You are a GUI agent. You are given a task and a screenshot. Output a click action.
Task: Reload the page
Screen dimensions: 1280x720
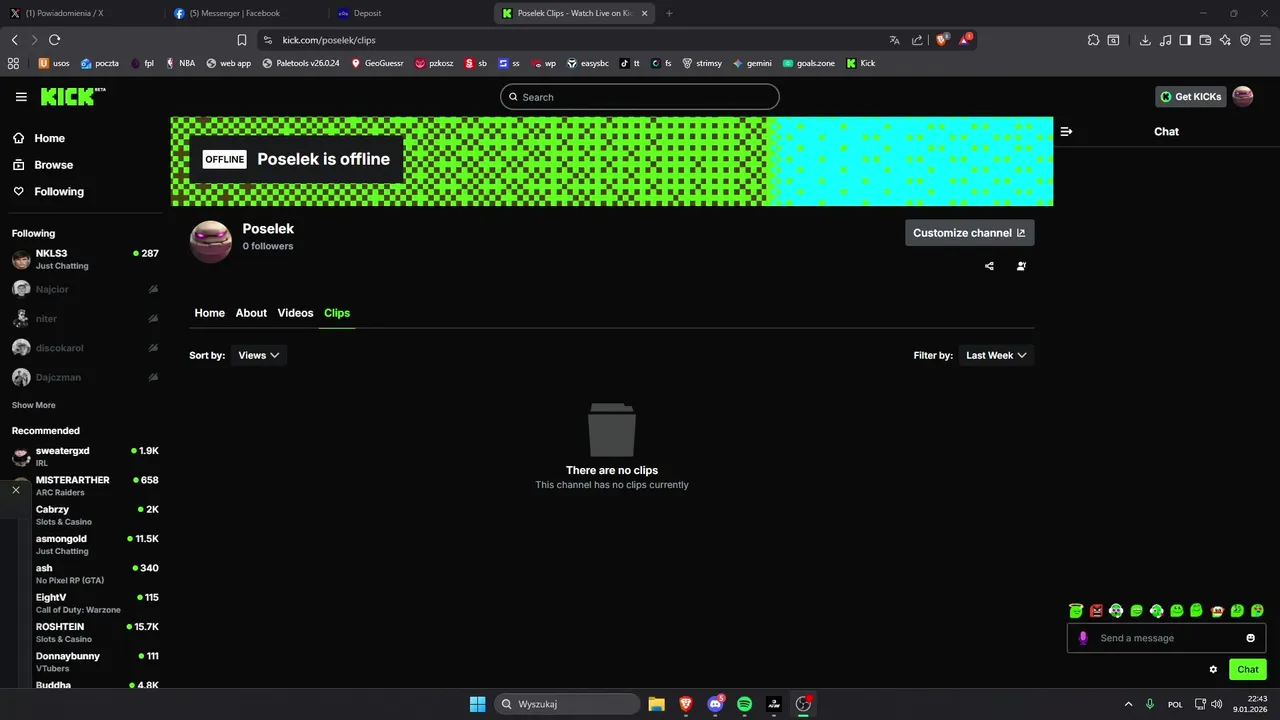pos(55,40)
